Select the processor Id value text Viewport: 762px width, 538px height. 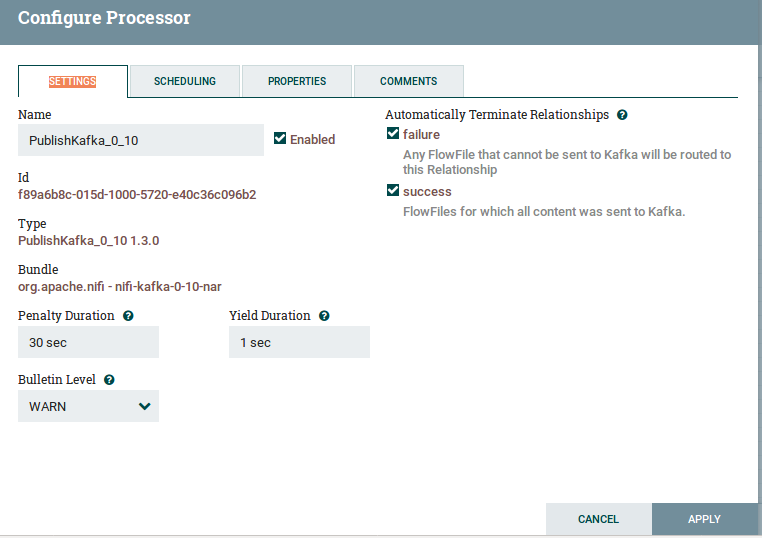pos(137,194)
